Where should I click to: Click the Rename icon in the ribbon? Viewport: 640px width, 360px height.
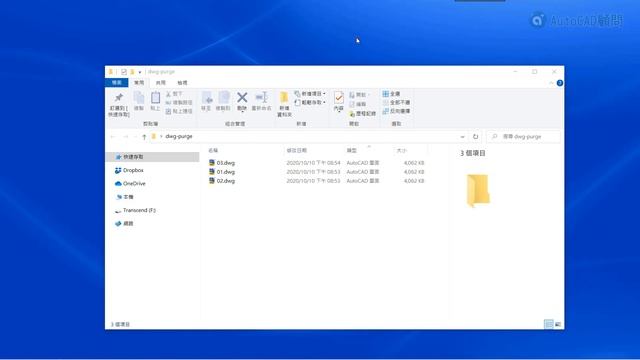pos(261,97)
